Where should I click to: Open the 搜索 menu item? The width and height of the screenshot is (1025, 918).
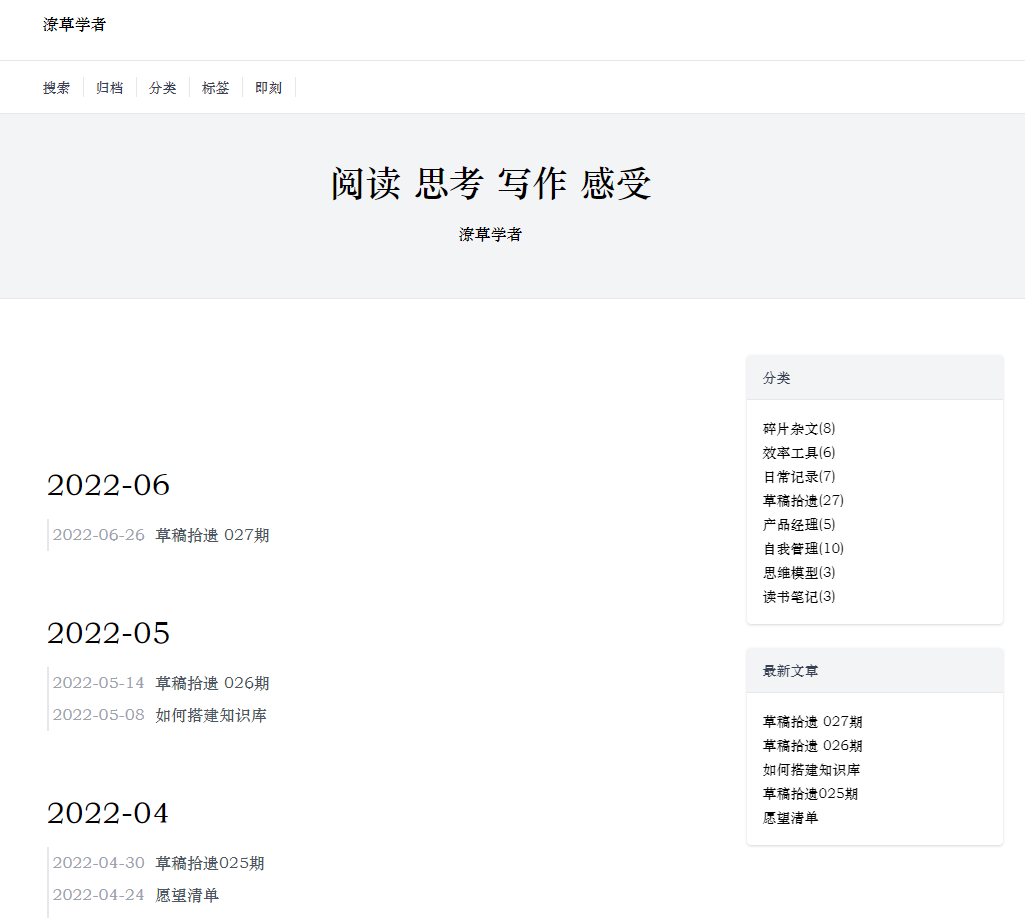[56, 88]
